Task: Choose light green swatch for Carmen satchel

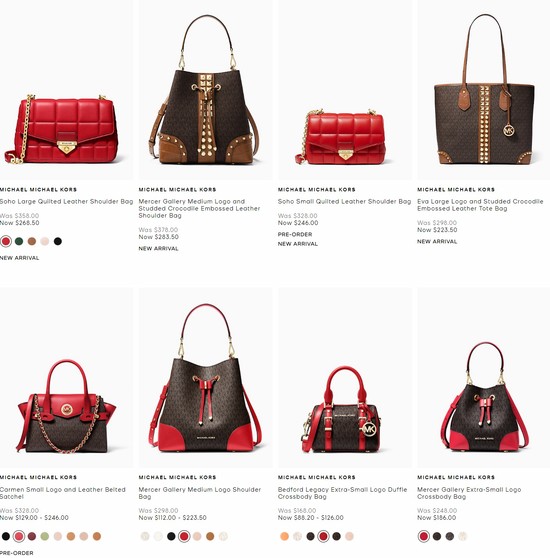Action: click(x=44, y=536)
